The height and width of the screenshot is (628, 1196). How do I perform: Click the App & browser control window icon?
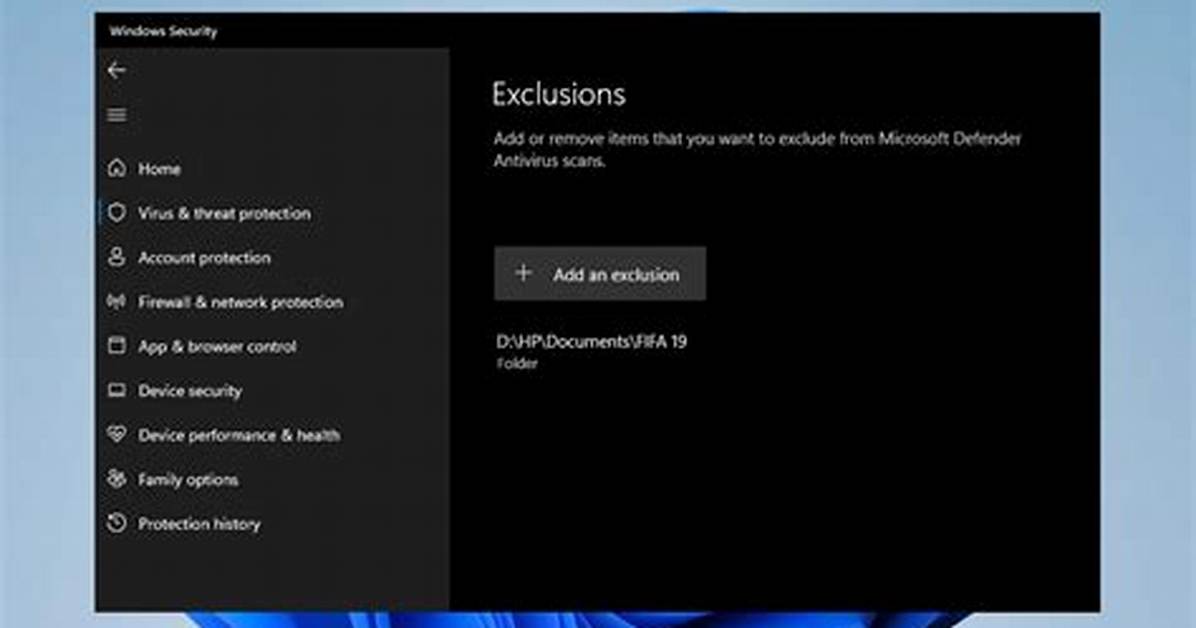point(117,346)
